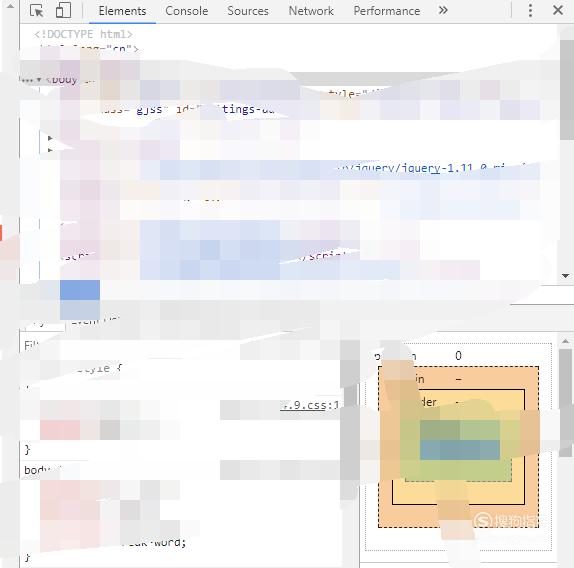Close the DevTools panel
Image resolution: width=574 pixels, height=568 pixels.
[x=558, y=10]
